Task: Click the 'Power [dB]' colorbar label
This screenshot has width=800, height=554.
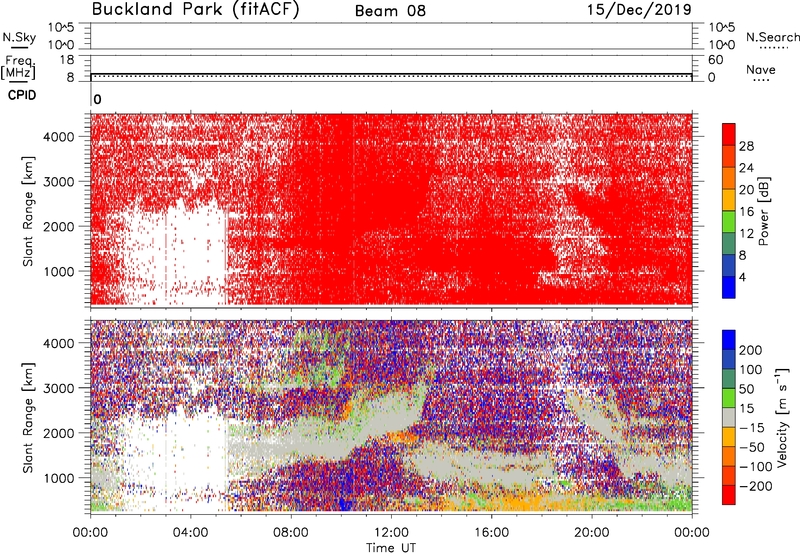Action: tap(763, 211)
